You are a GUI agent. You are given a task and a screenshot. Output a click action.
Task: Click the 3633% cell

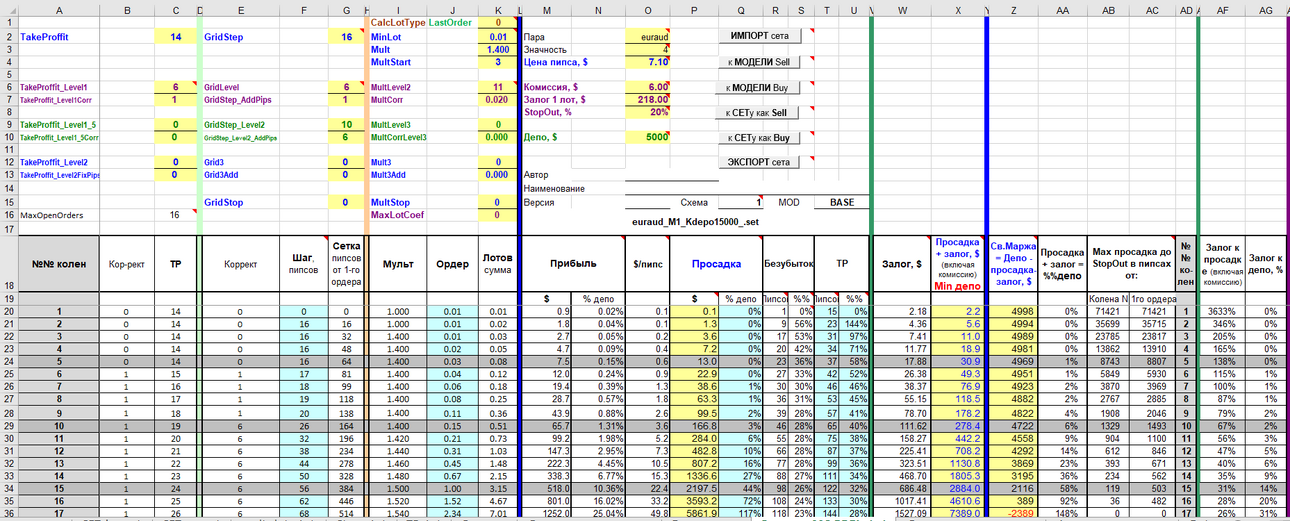[x=1221, y=312]
